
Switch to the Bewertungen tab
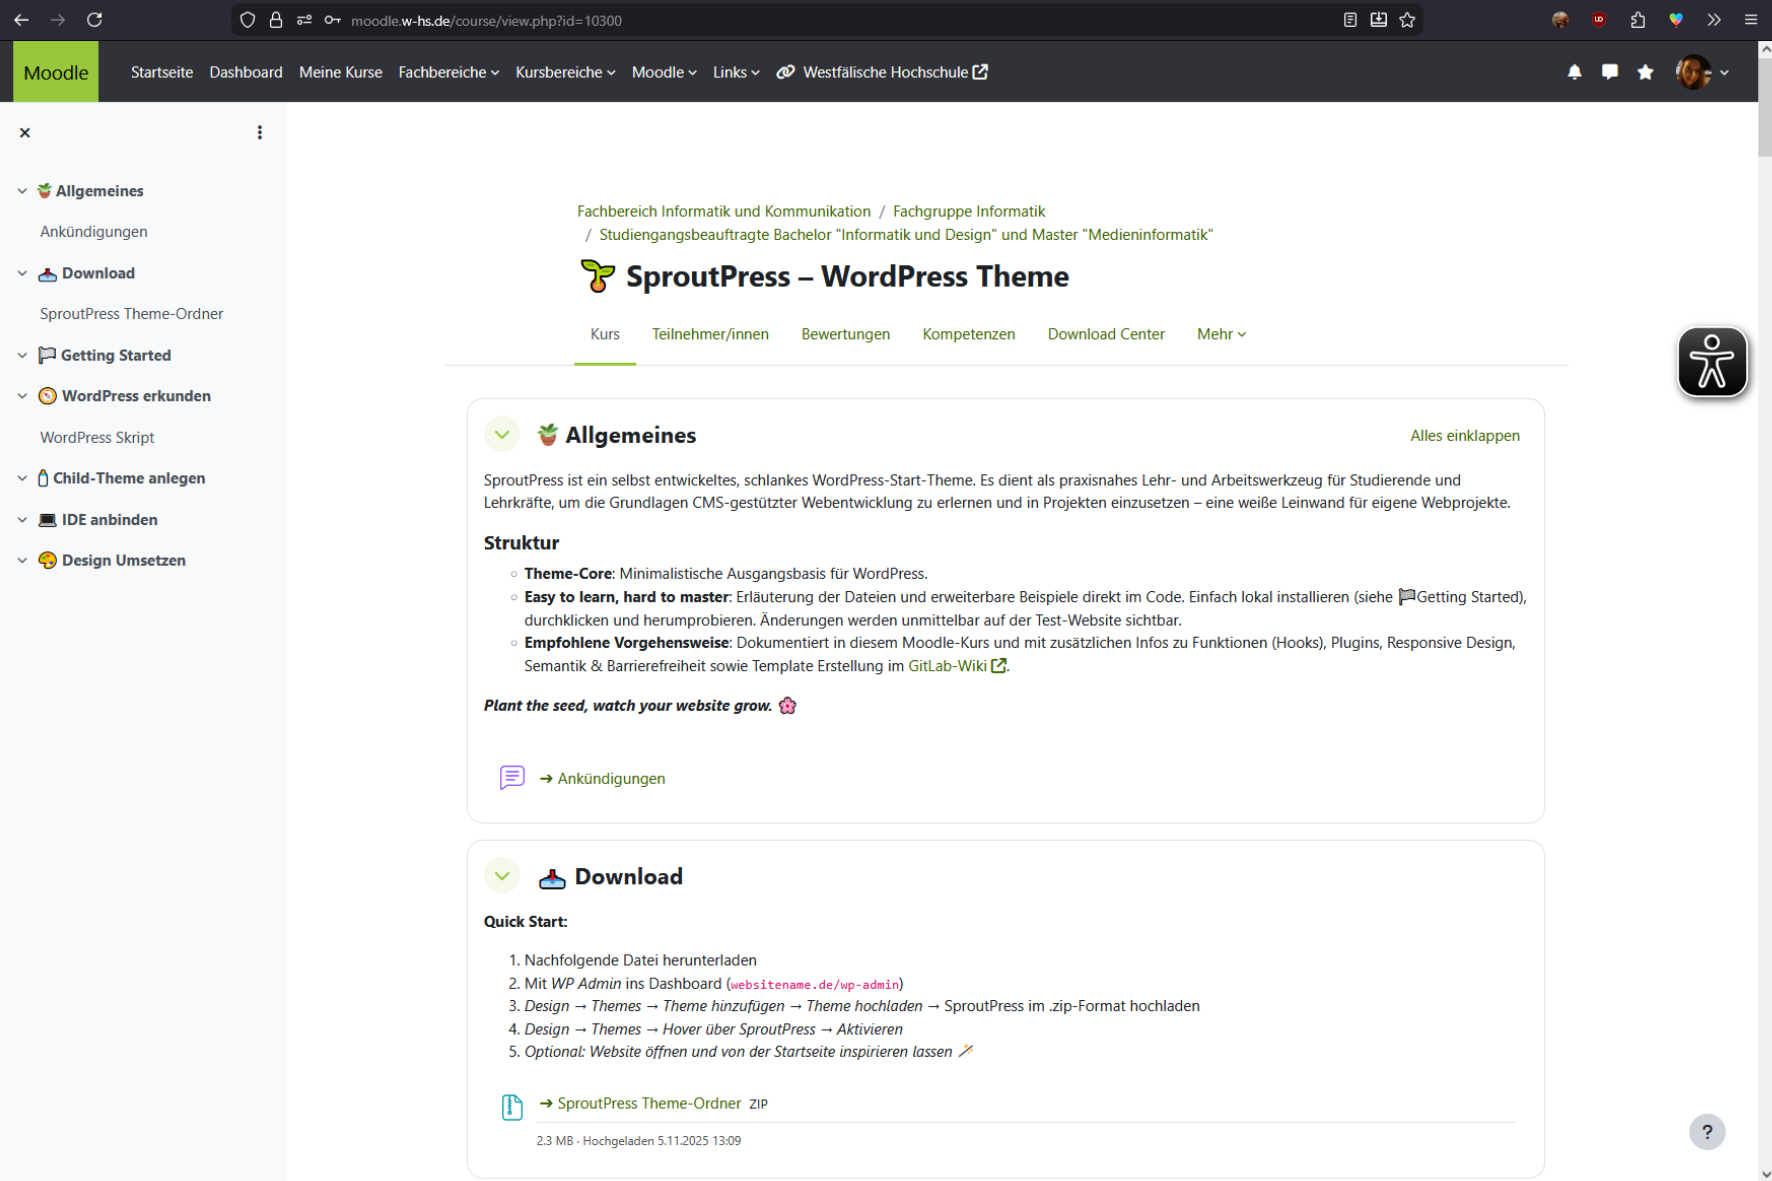pyautogui.click(x=845, y=334)
